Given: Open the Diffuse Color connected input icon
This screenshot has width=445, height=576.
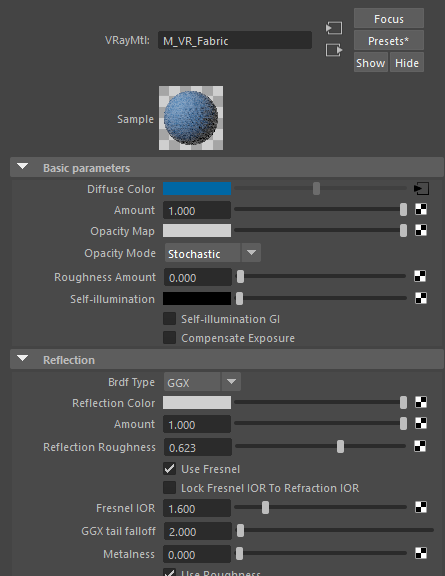Looking at the screenshot, I should (421, 189).
